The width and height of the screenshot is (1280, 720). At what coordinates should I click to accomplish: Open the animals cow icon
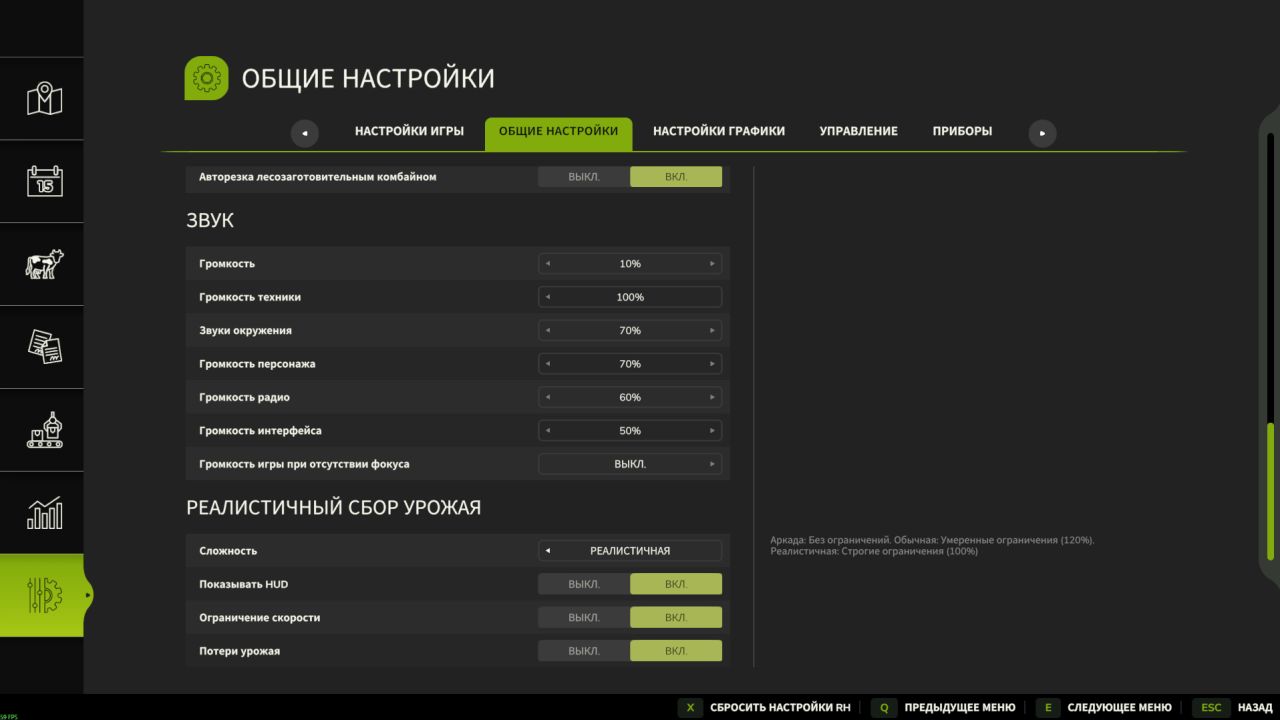point(44,264)
